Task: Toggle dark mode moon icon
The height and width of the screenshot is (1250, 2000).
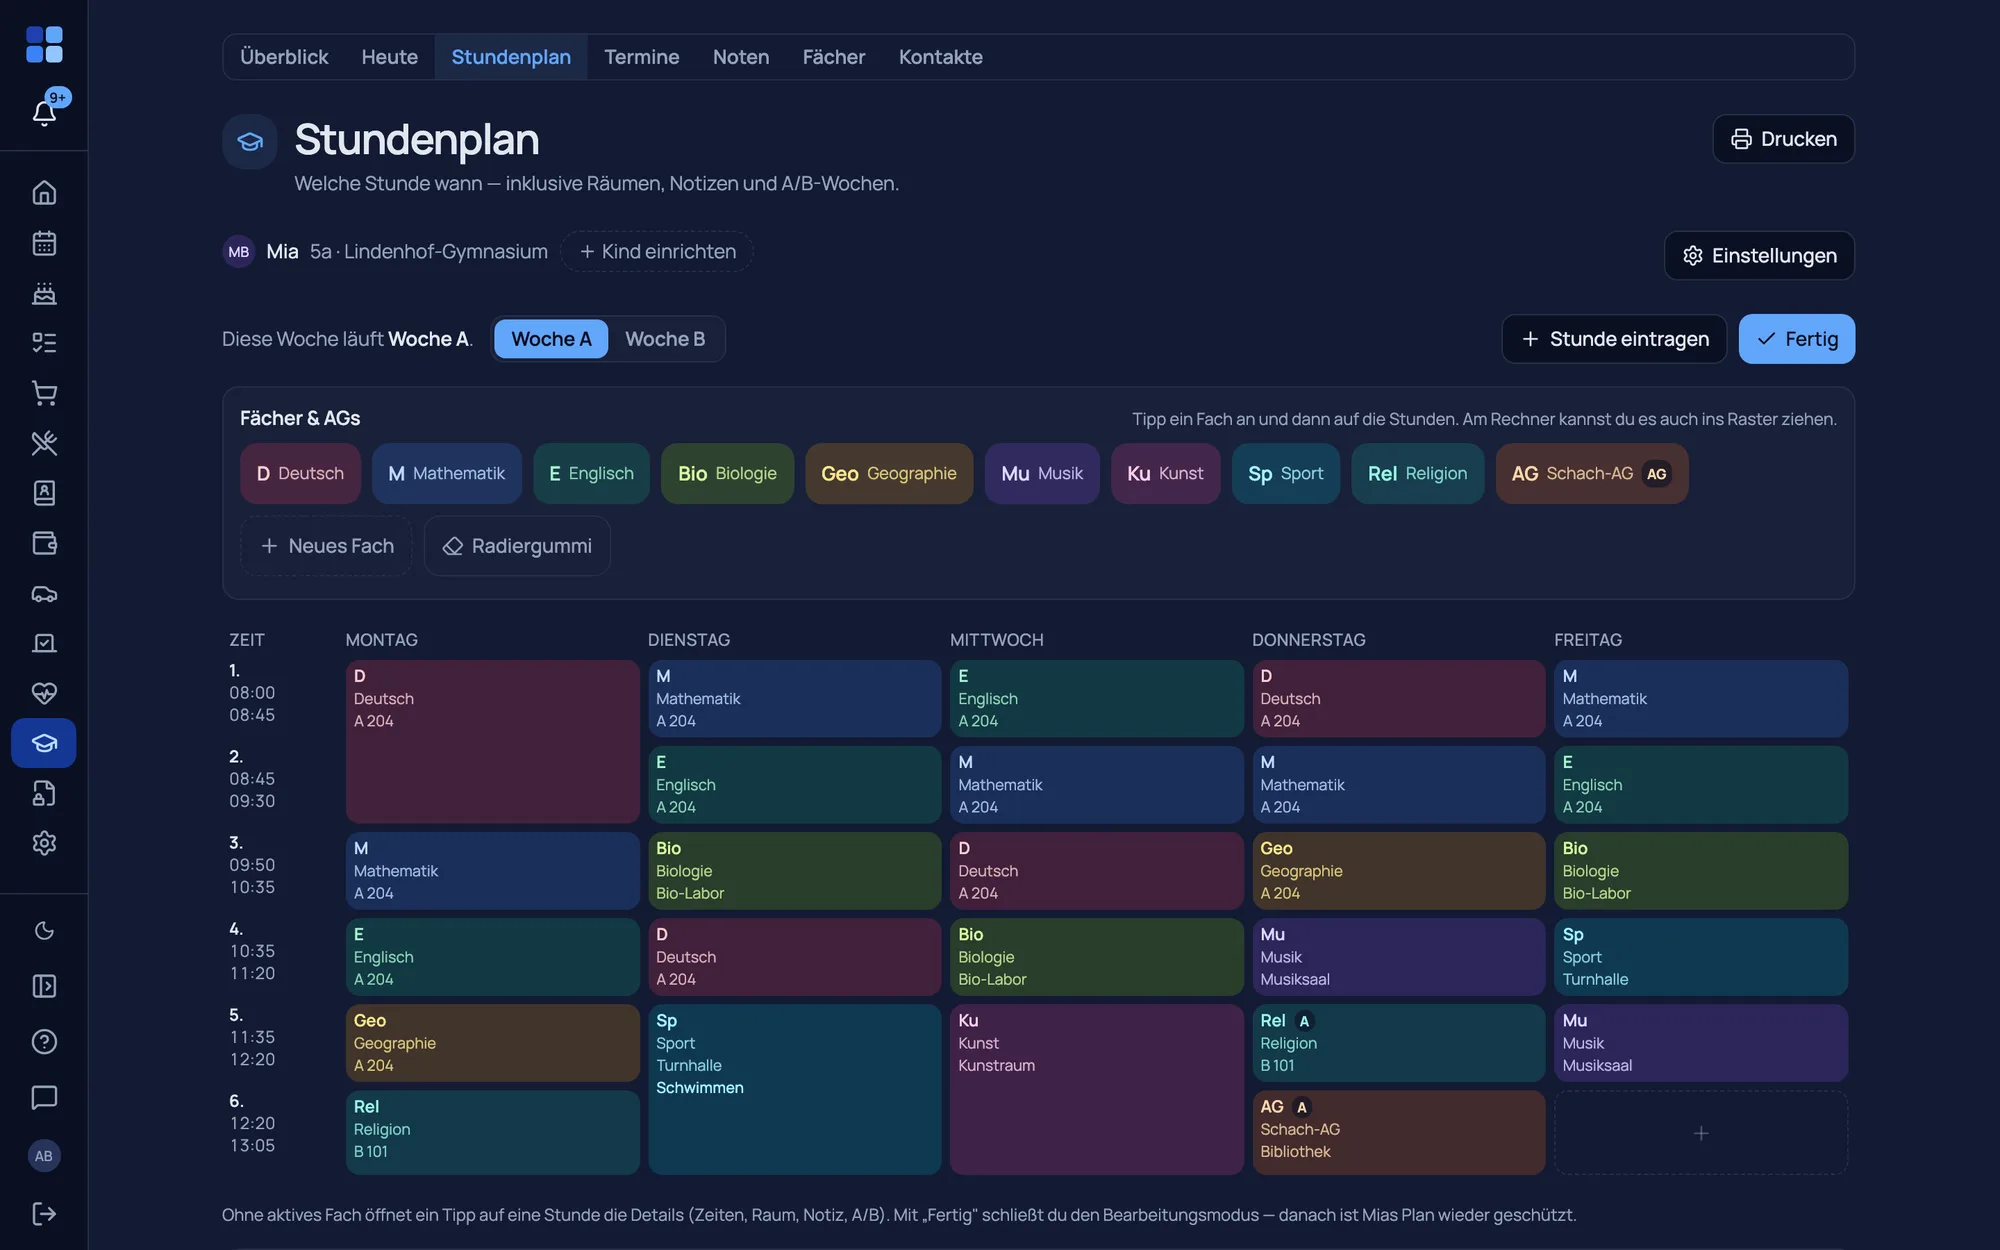Action: pyautogui.click(x=44, y=931)
